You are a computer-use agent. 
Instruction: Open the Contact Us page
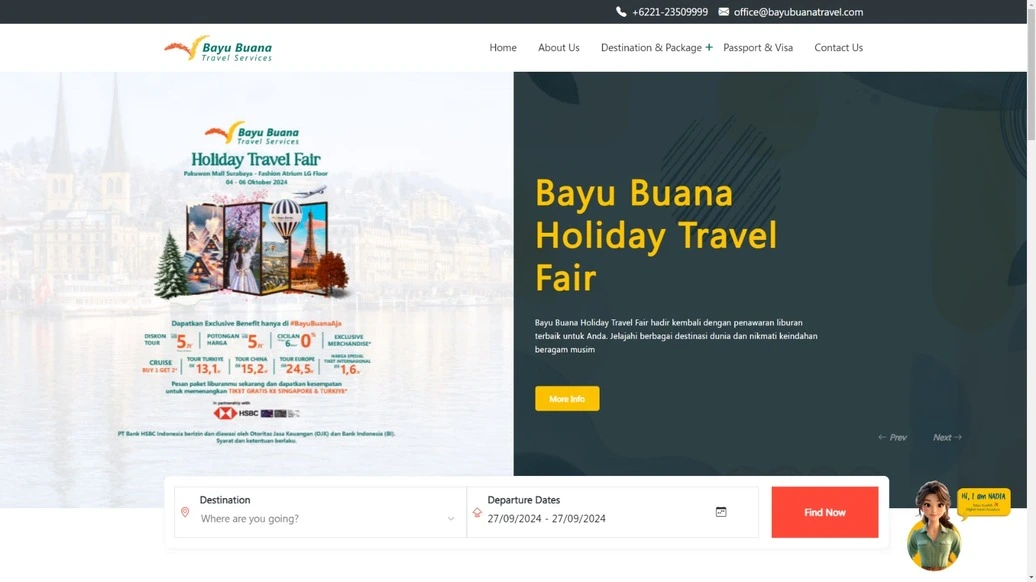click(x=838, y=47)
